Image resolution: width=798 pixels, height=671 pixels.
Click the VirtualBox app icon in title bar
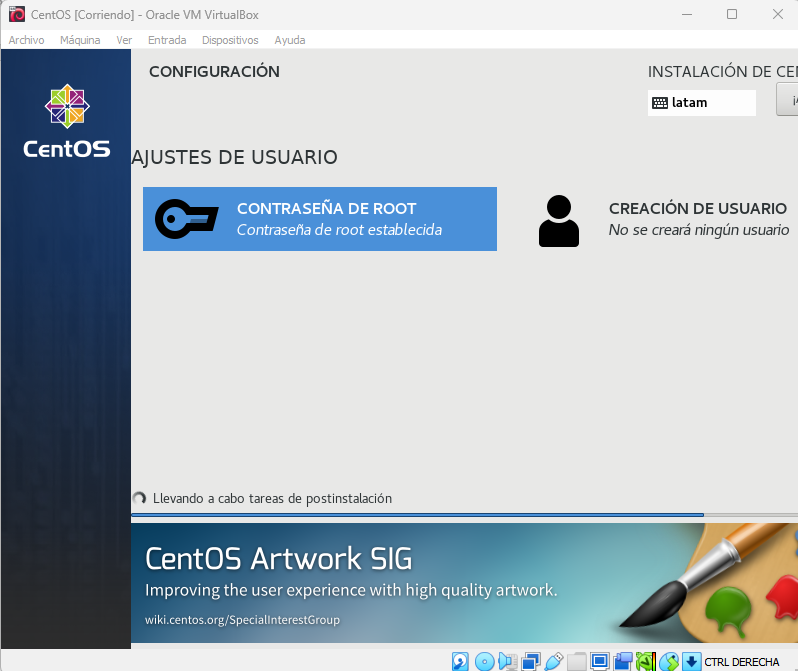16,14
